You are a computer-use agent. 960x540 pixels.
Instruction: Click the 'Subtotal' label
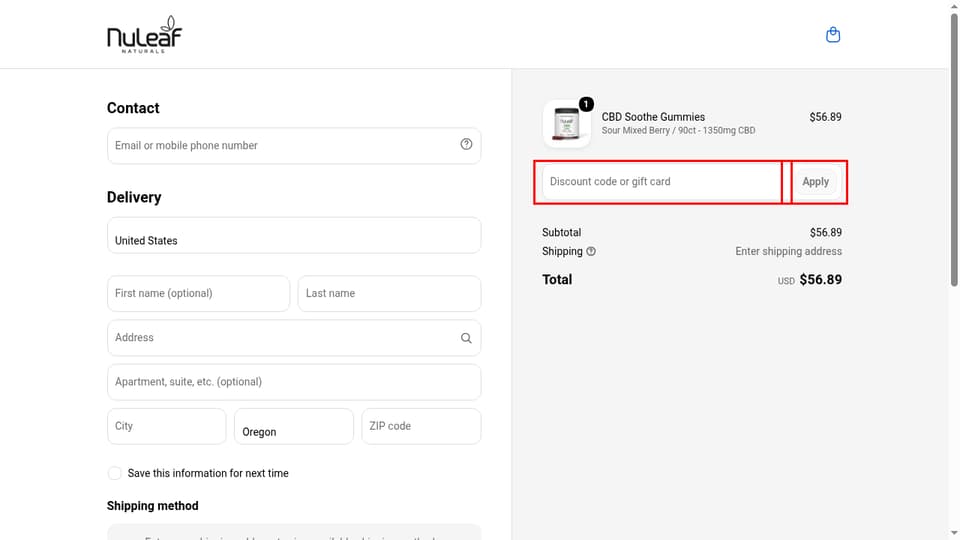[x=561, y=233]
